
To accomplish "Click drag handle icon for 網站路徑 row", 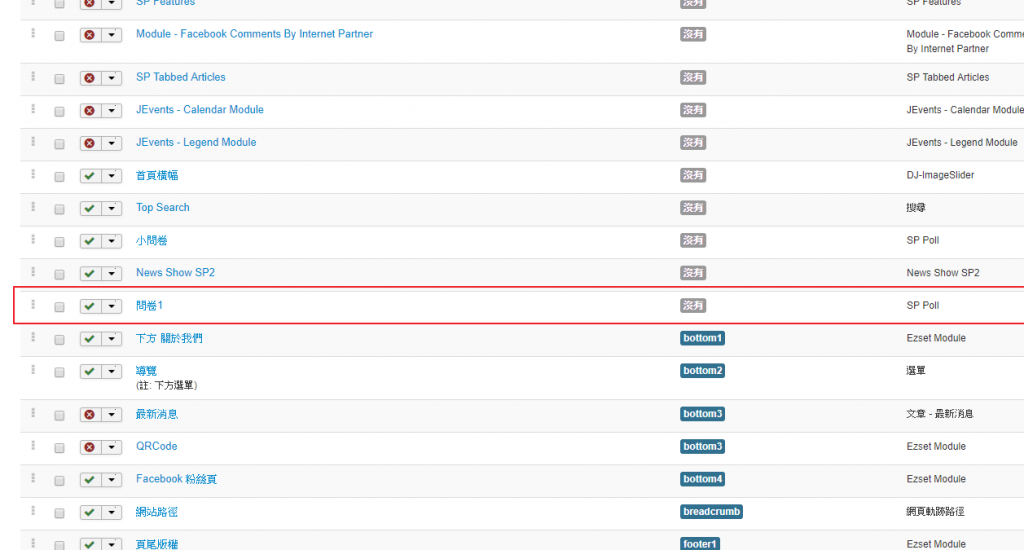I will point(33,511).
